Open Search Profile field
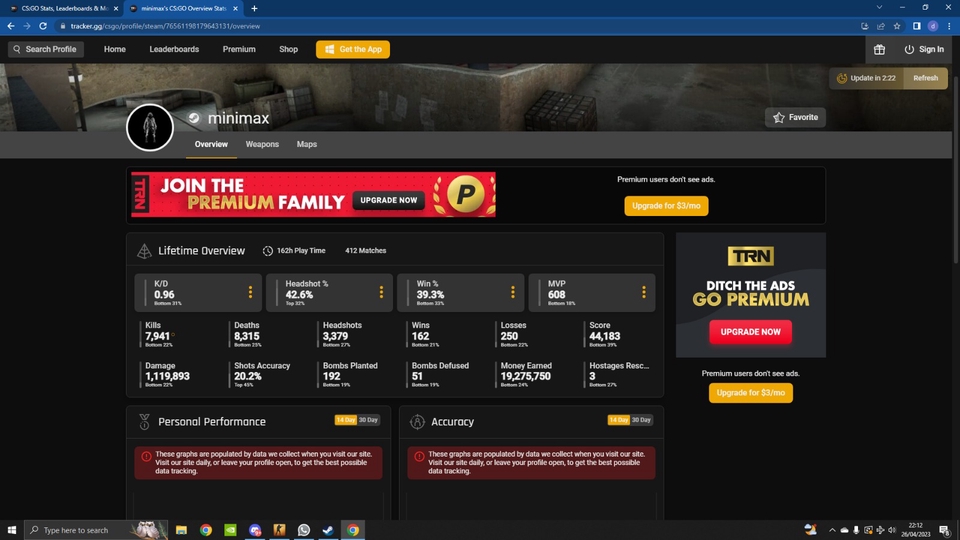 point(46,49)
